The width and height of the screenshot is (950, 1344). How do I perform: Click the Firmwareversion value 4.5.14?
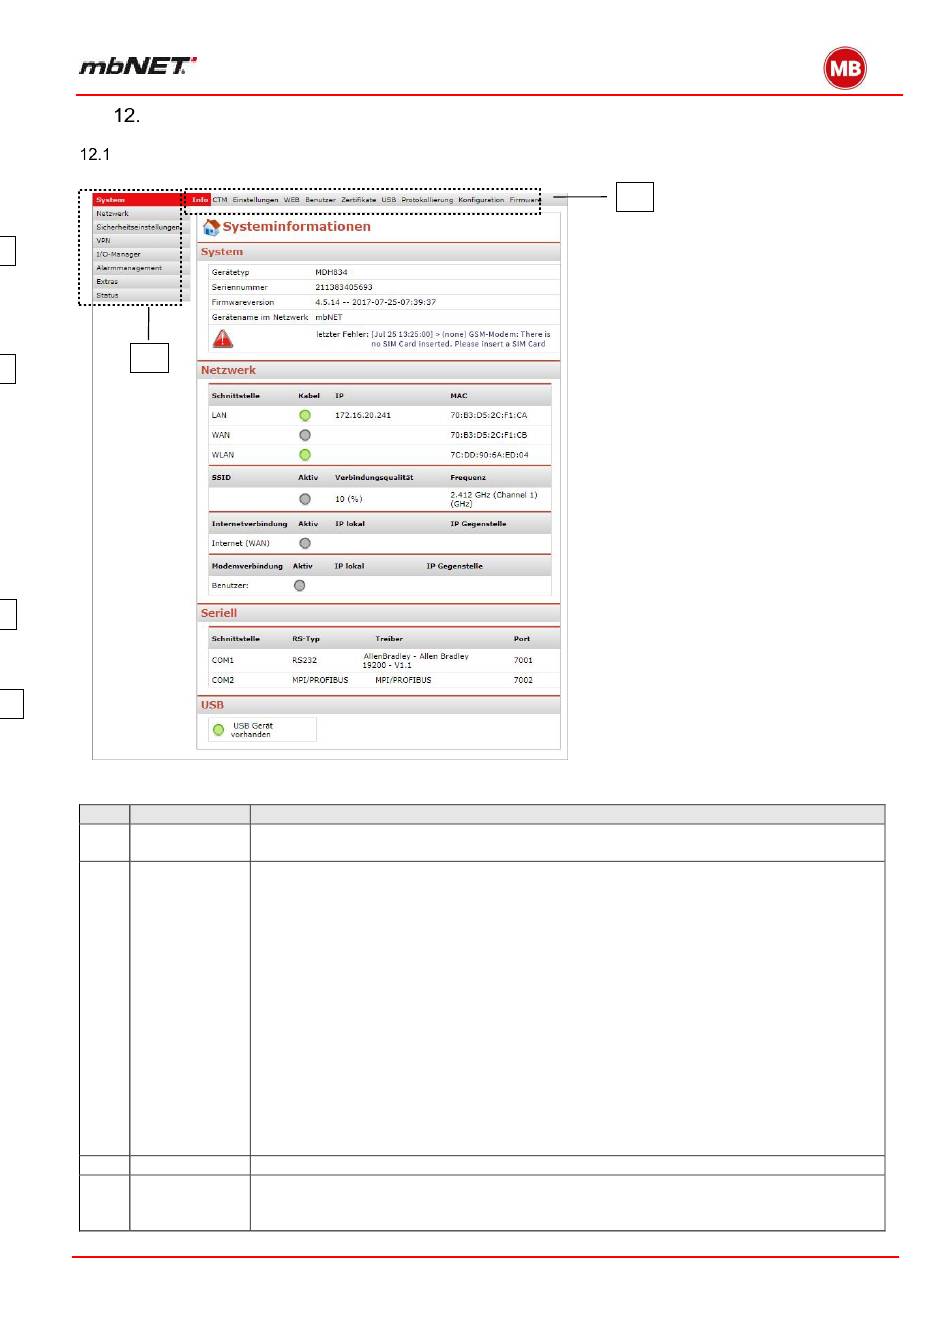375,302
